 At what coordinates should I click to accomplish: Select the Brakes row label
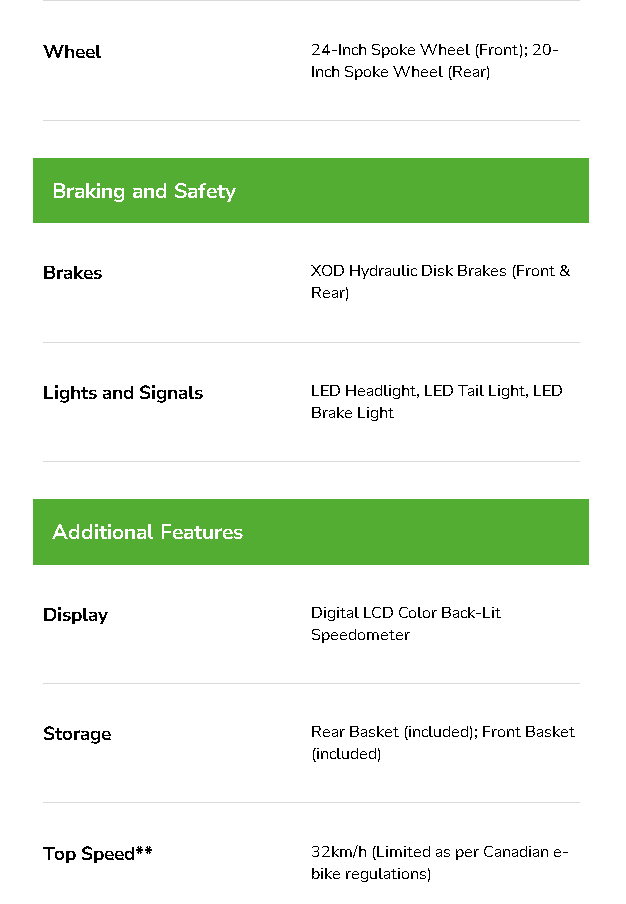72,273
